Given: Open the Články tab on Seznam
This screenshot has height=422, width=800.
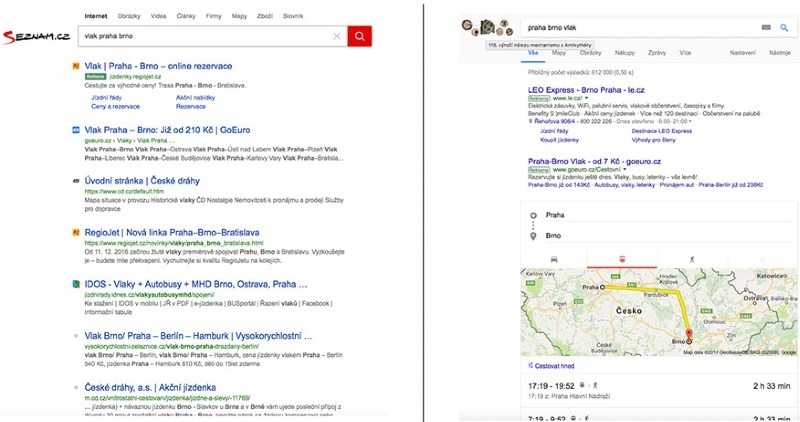Looking at the screenshot, I should point(186,16).
